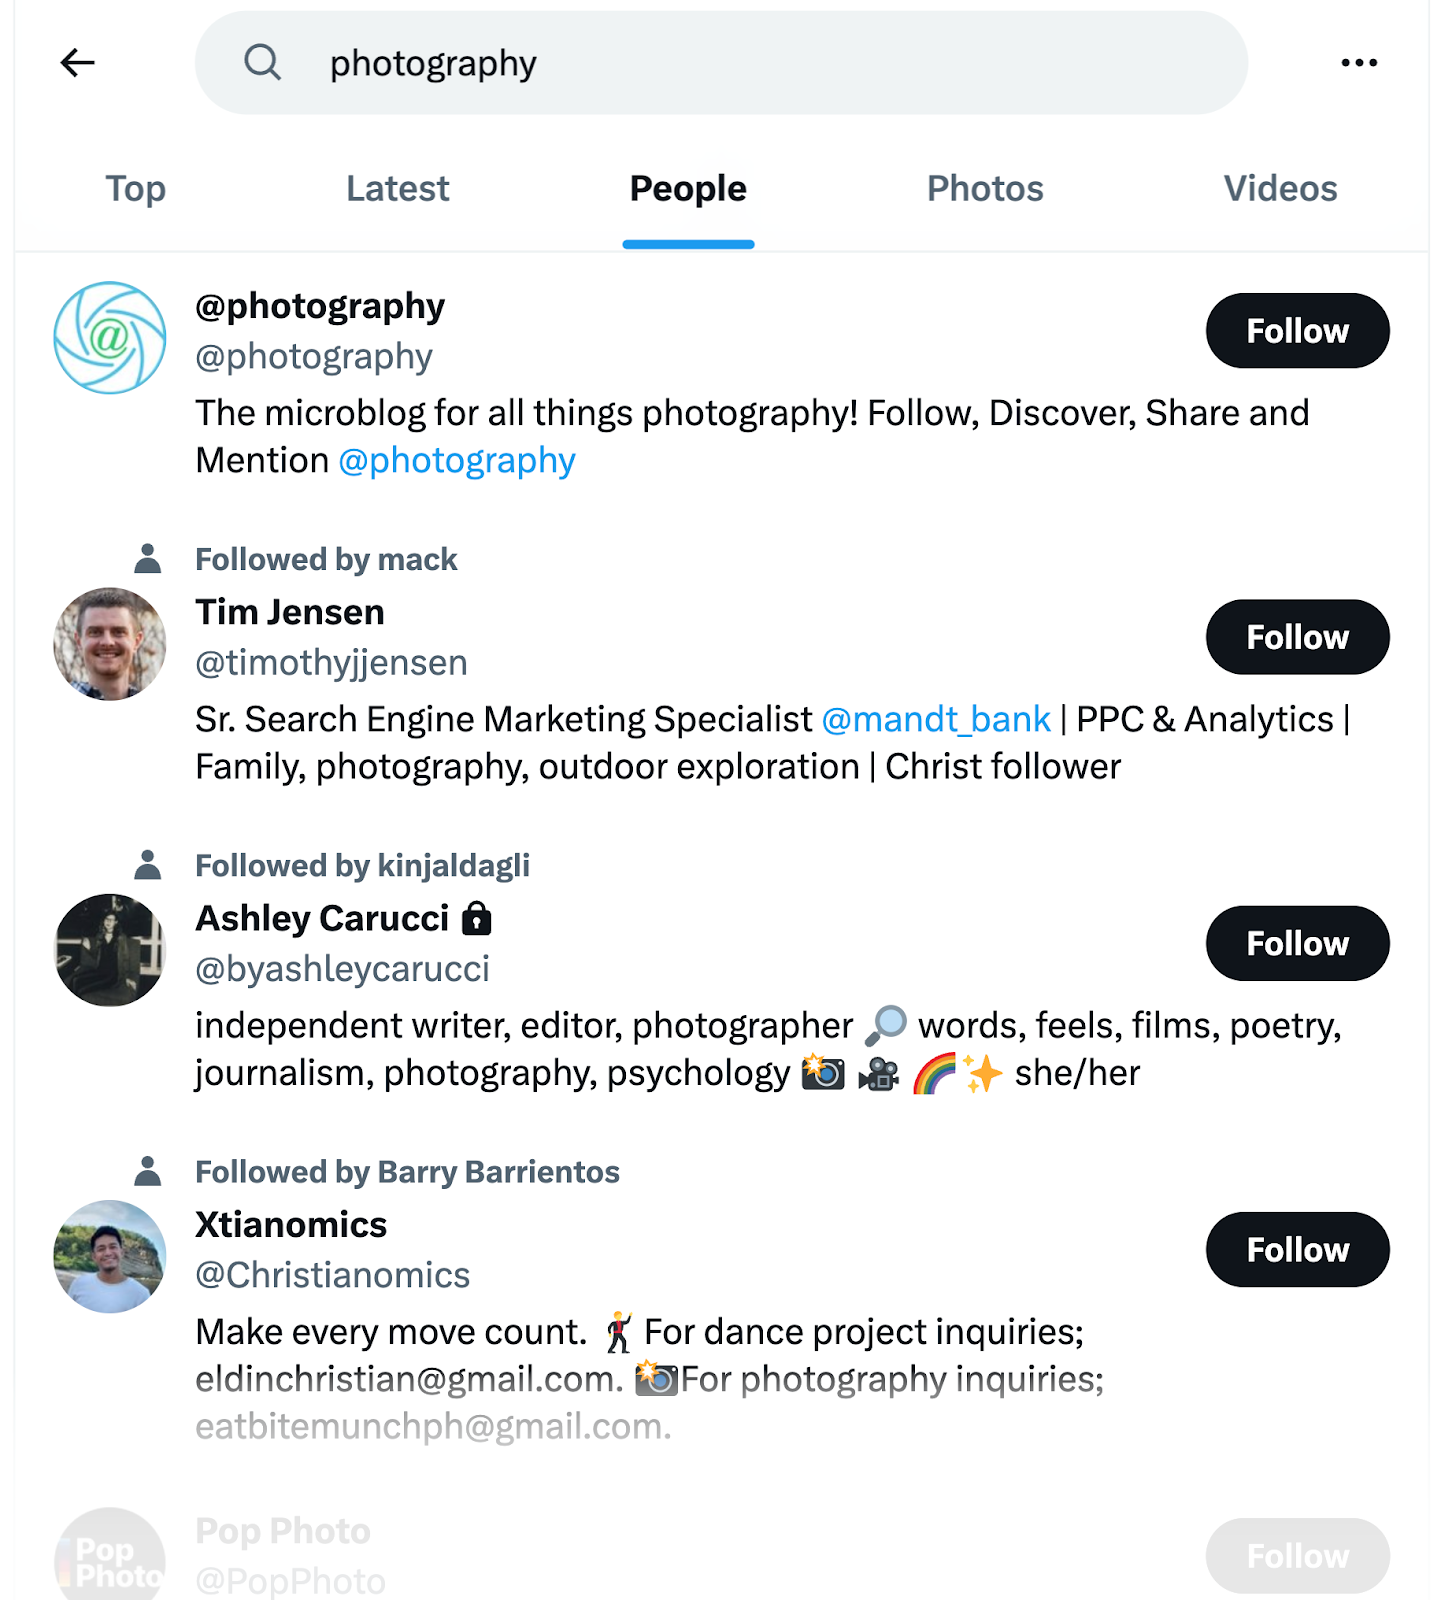Image resolution: width=1441 pixels, height=1600 pixels.
Task: Click the person icon above Tim Jensen
Action: [x=147, y=558]
